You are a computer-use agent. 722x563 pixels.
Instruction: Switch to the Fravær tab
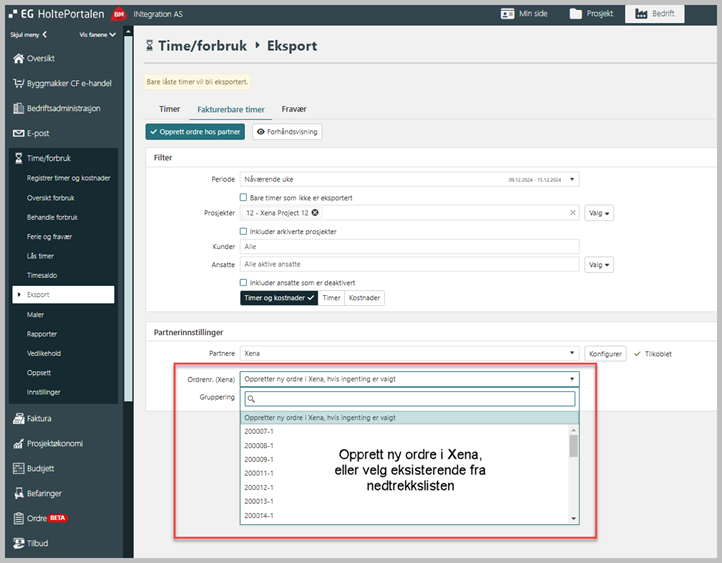coord(294,109)
